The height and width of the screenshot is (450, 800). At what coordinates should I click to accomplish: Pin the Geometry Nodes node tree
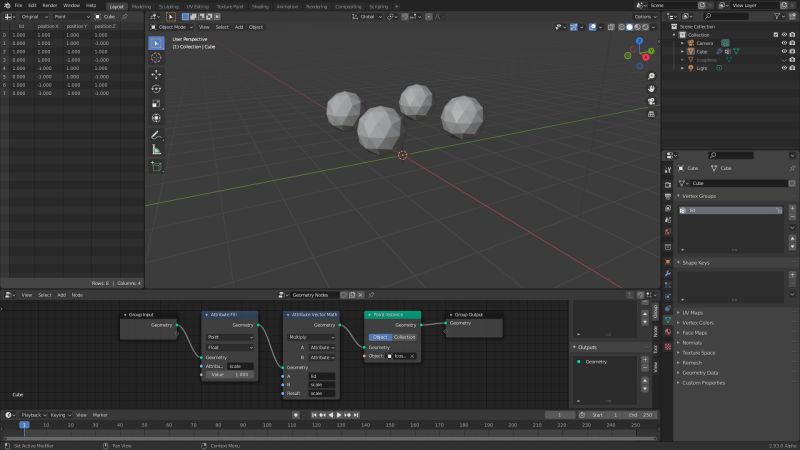pyautogui.click(x=371, y=295)
